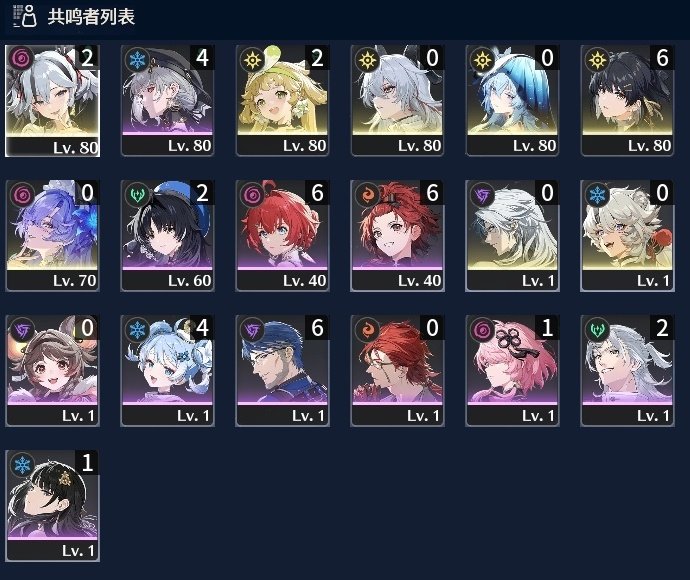Select the blue-haired Lv. 80 light-element character
The height and width of the screenshot is (580, 690).
point(512,101)
